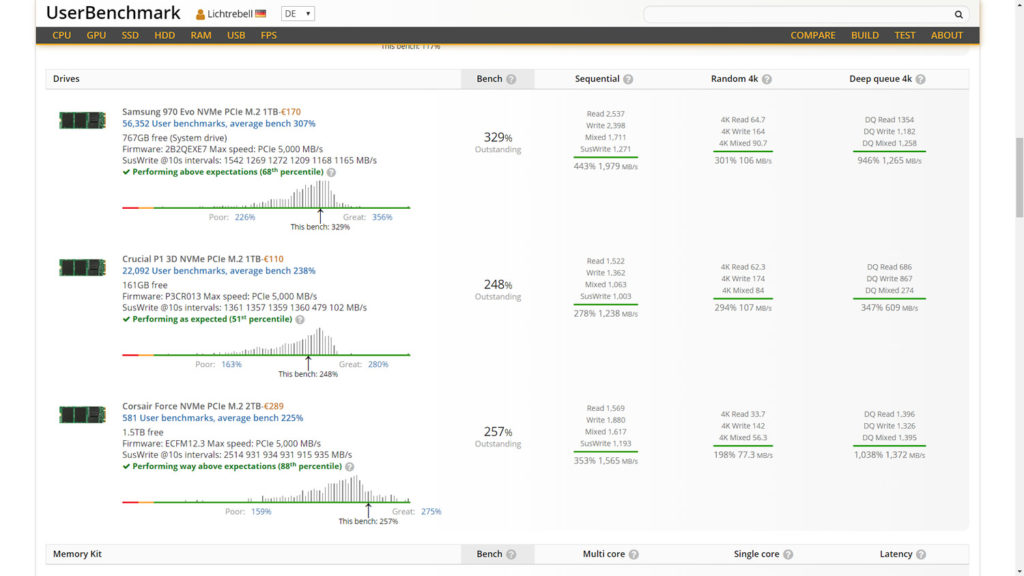Click the Memory Kit section header

pyautogui.click(x=77, y=554)
